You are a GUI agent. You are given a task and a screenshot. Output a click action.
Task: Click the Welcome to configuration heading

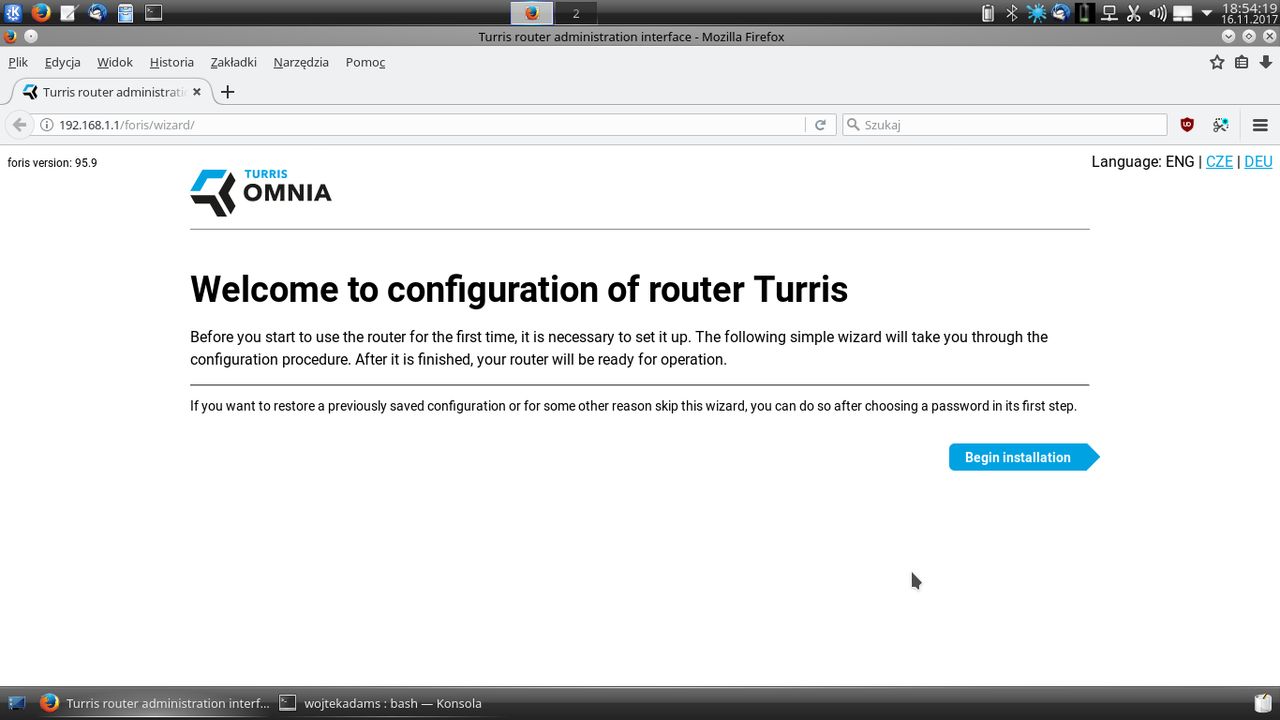pos(519,289)
